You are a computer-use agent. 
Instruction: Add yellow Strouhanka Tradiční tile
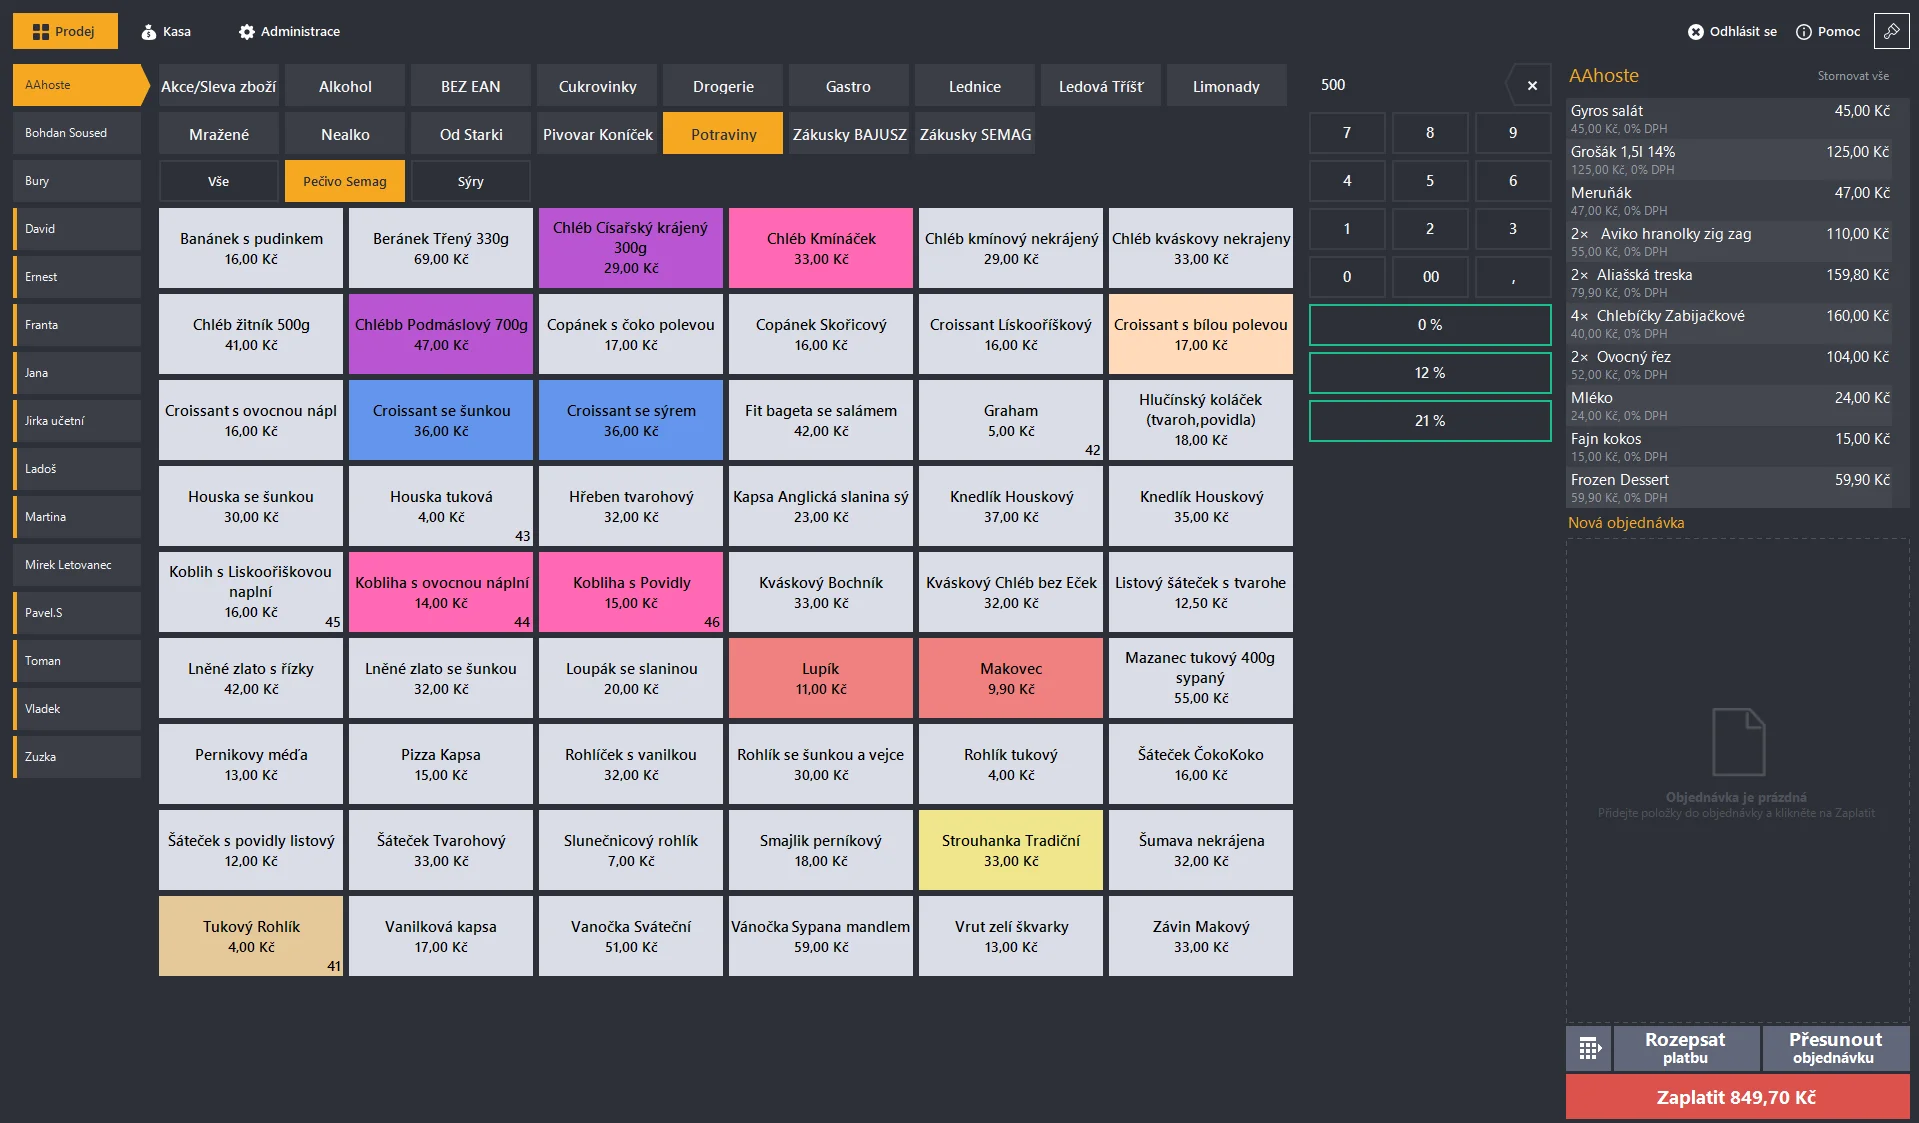click(1011, 850)
